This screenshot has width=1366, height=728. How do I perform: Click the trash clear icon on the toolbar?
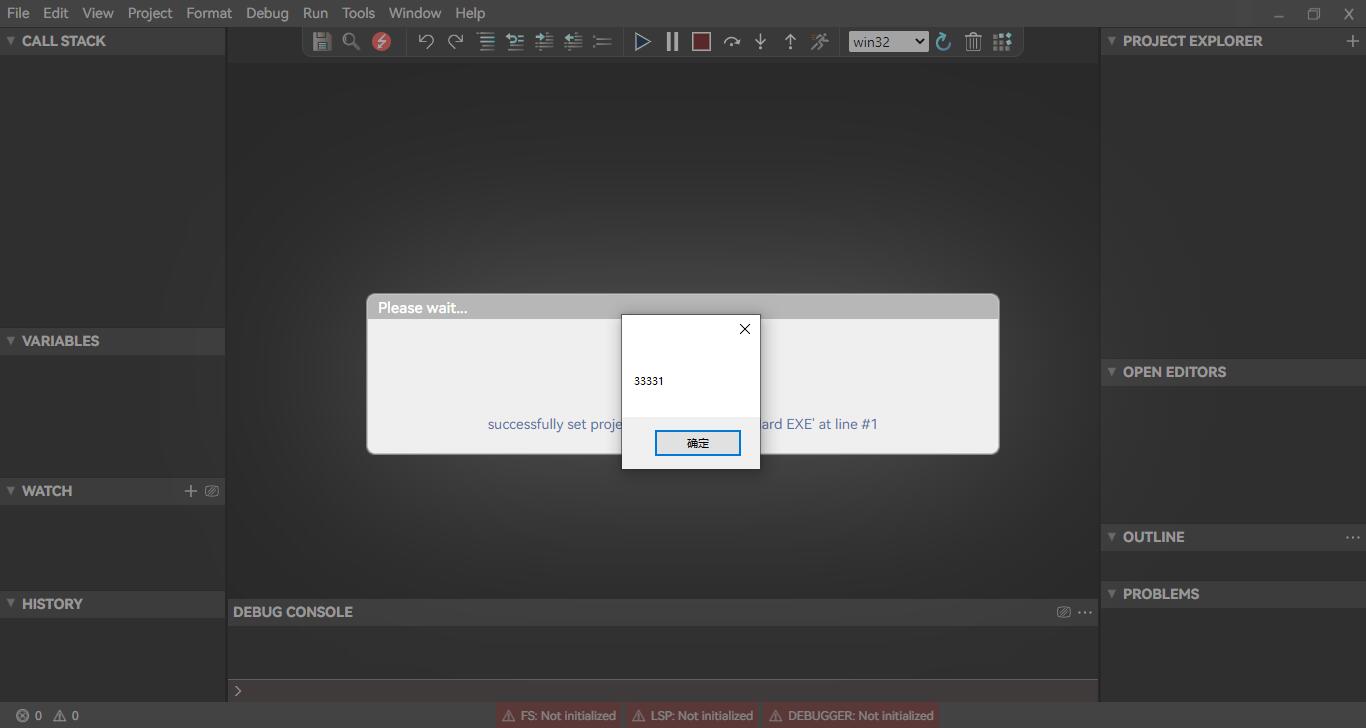tap(972, 41)
